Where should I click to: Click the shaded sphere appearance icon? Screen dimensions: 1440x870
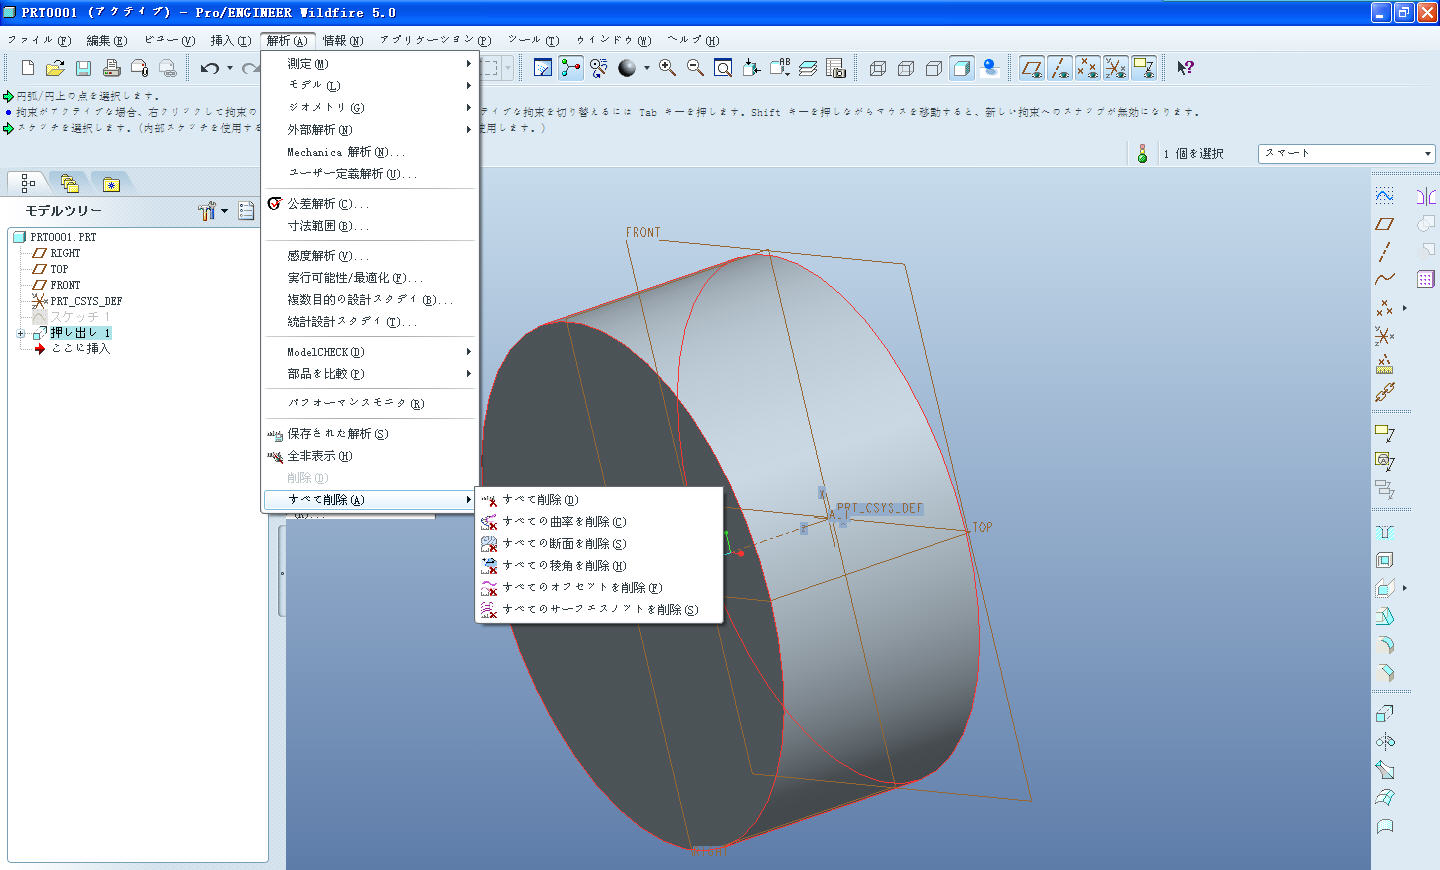coord(627,68)
